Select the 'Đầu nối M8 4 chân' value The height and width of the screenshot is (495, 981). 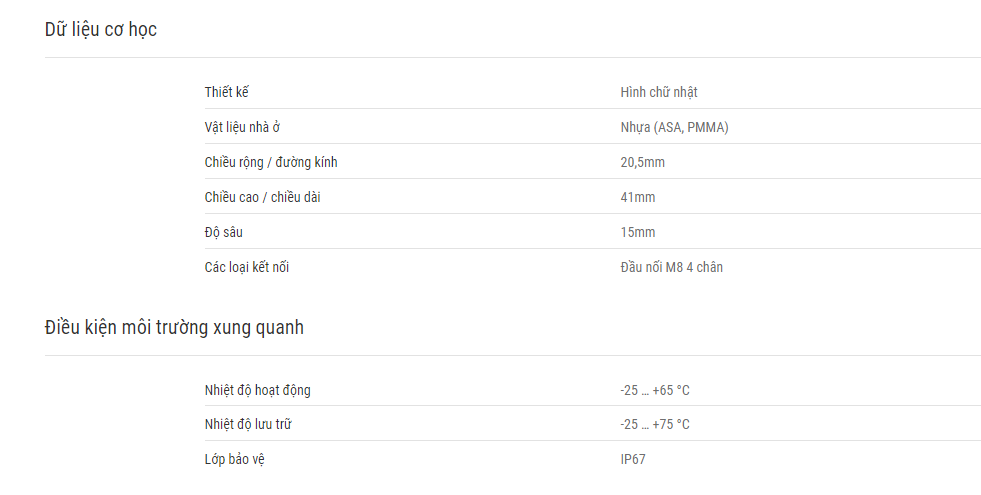coord(671,267)
